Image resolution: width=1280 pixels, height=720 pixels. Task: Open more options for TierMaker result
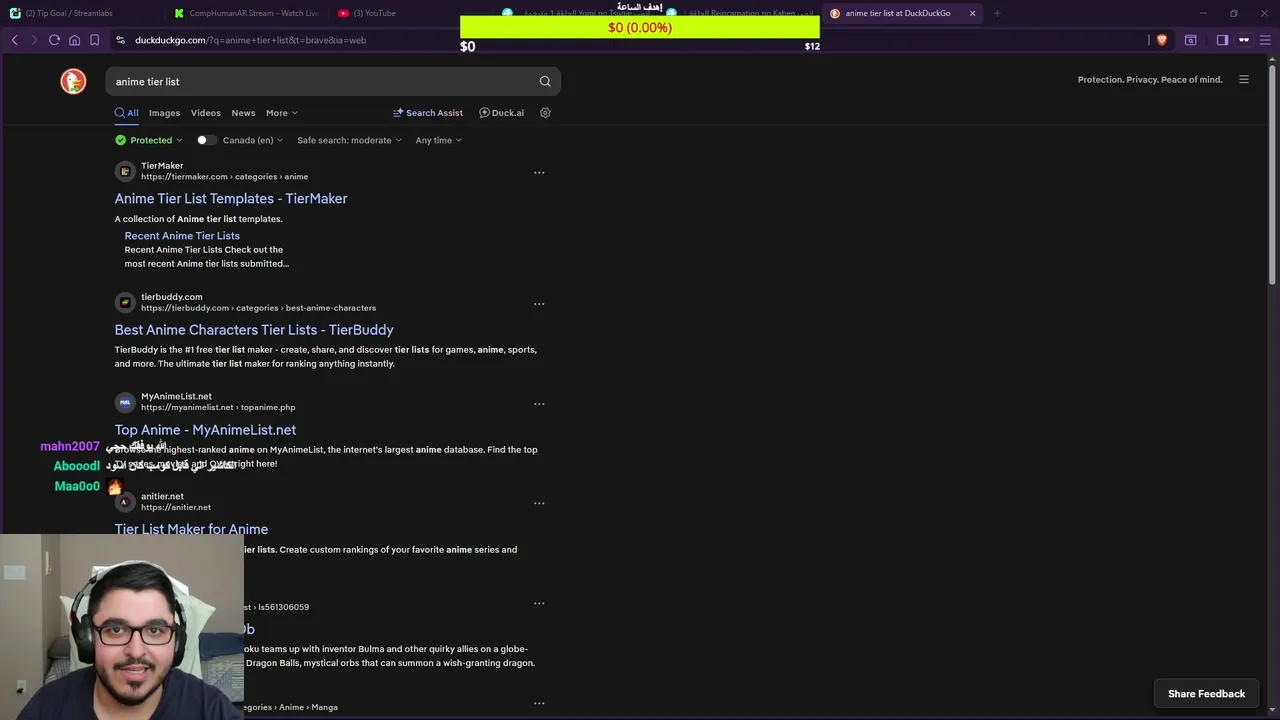point(539,173)
